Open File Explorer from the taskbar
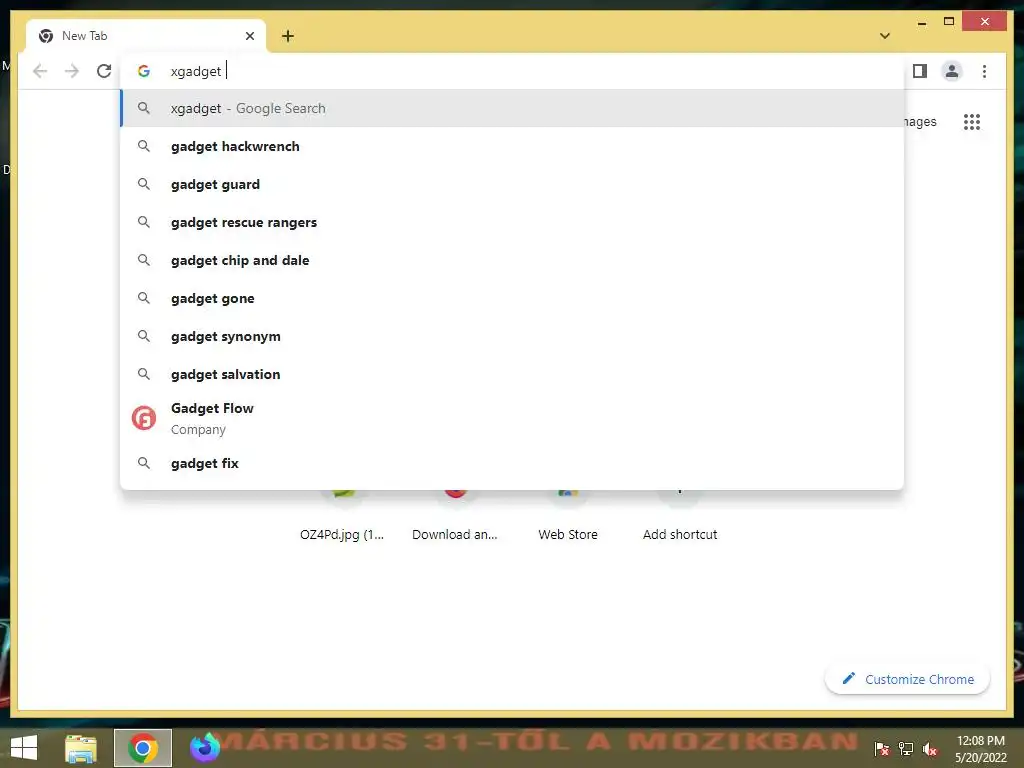The width and height of the screenshot is (1024, 768). click(x=80, y=748)
